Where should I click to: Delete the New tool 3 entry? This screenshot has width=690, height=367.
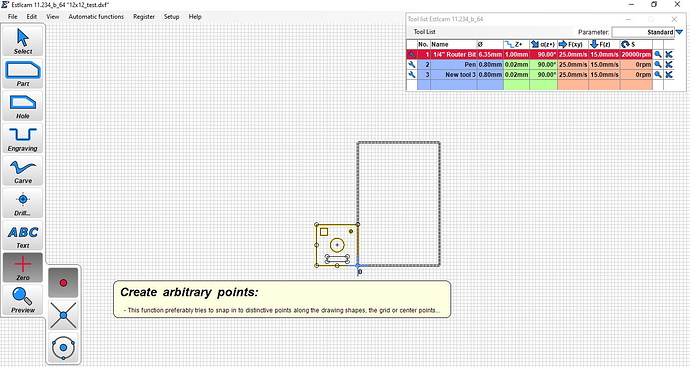point(669,75)
